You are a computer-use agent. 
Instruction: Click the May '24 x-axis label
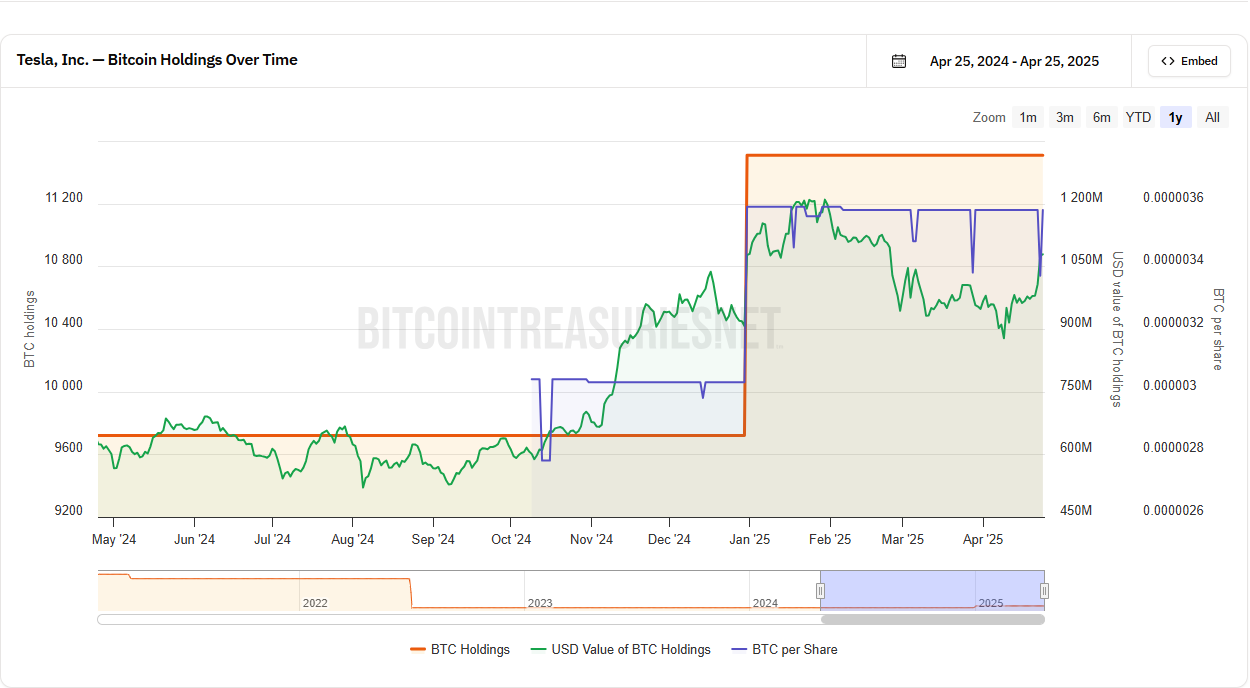[x=114, y=540]
